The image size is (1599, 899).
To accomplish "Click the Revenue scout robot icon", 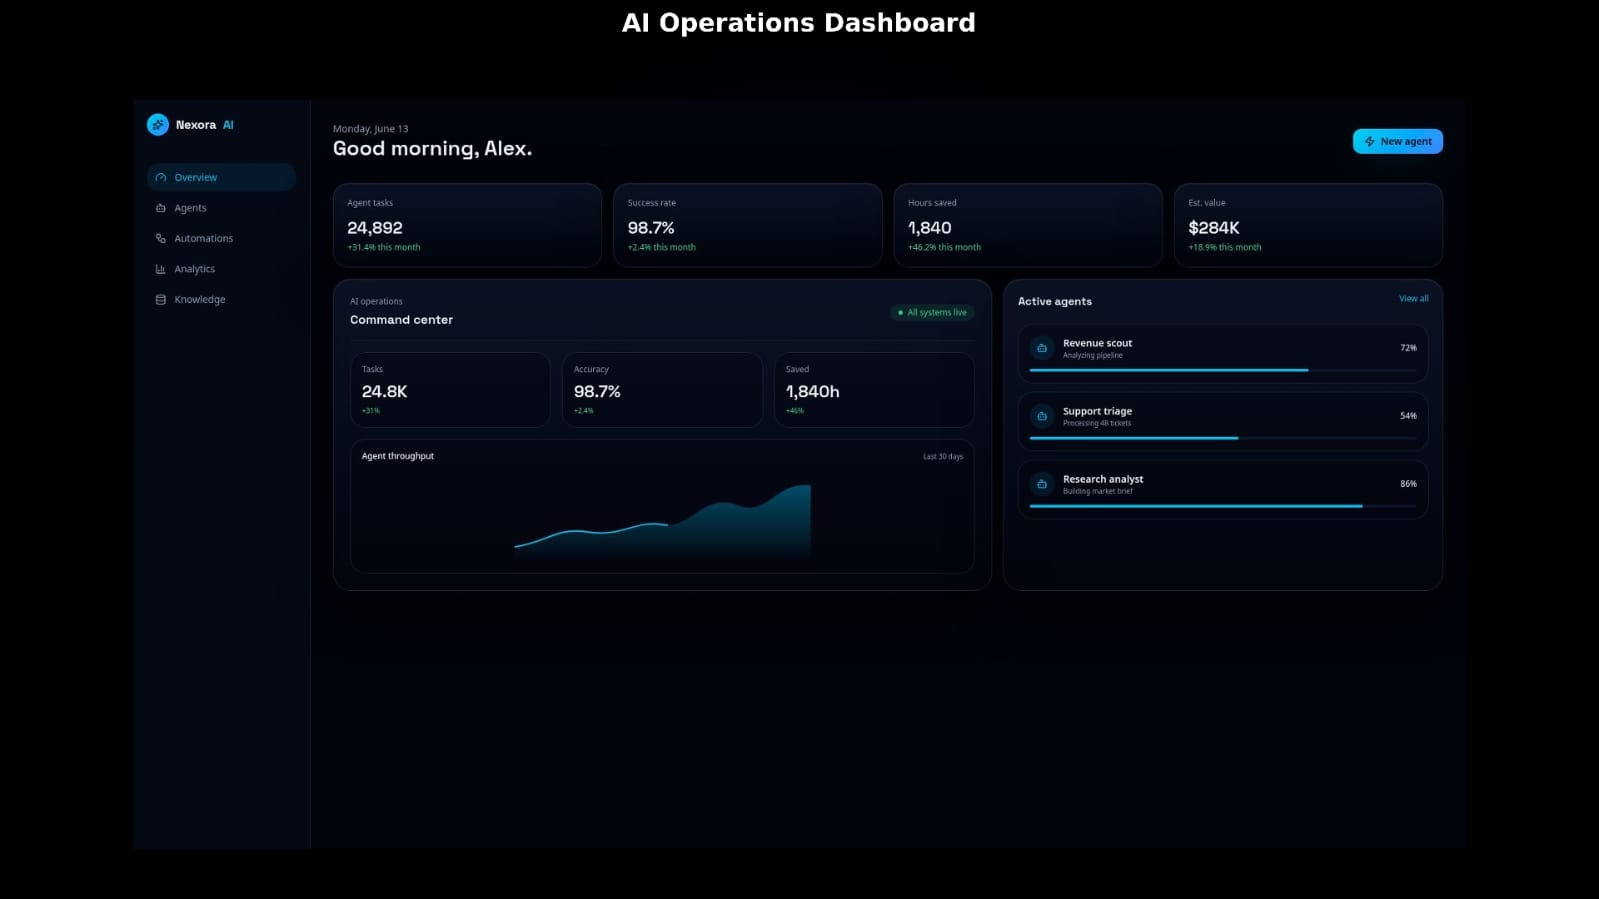I will click(1042, 348).
